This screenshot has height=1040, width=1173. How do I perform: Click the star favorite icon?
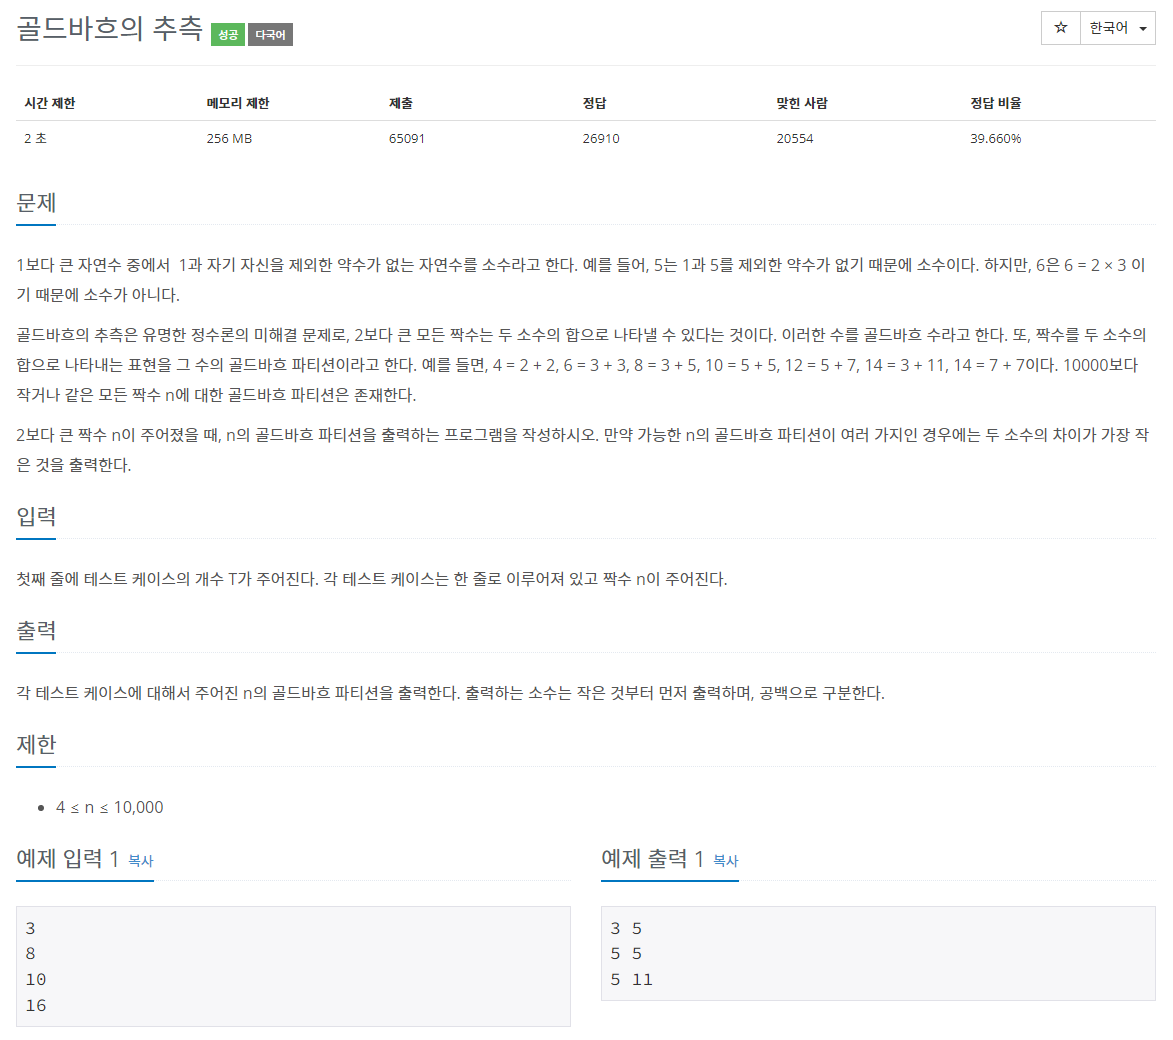coord(1060,28)
